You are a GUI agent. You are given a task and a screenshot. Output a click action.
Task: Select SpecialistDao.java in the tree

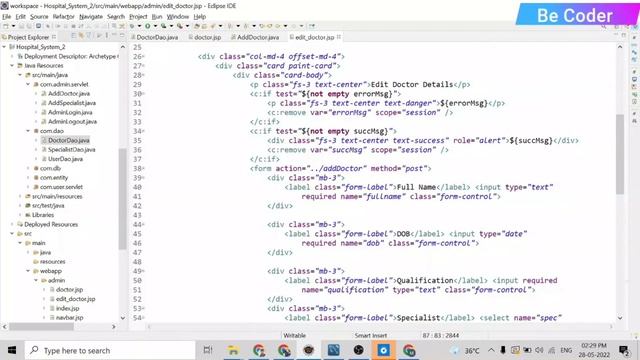coord(71,150)
